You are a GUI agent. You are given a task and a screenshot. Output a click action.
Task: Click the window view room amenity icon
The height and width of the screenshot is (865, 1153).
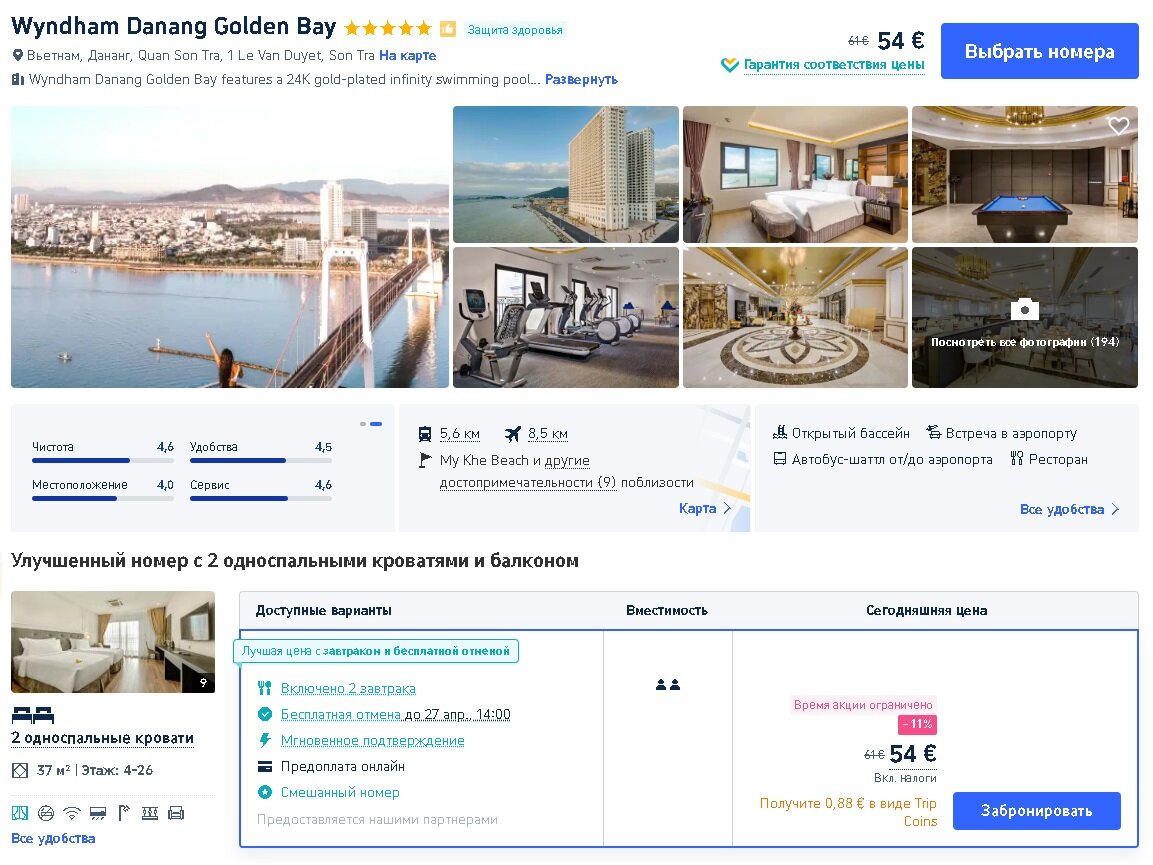[x=20, y=813]
